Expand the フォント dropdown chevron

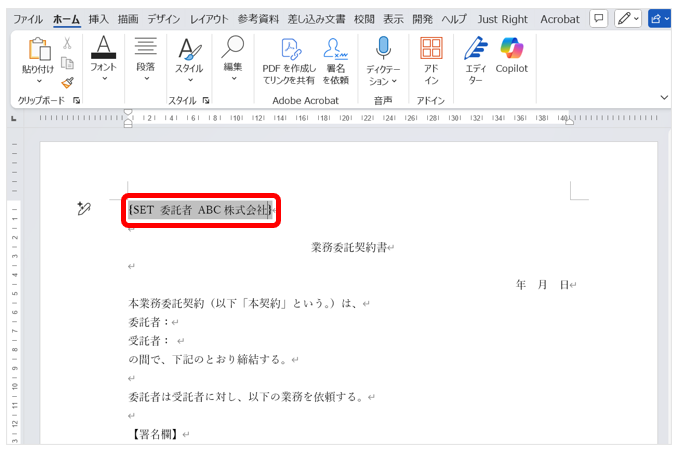[x=104, y=79]
